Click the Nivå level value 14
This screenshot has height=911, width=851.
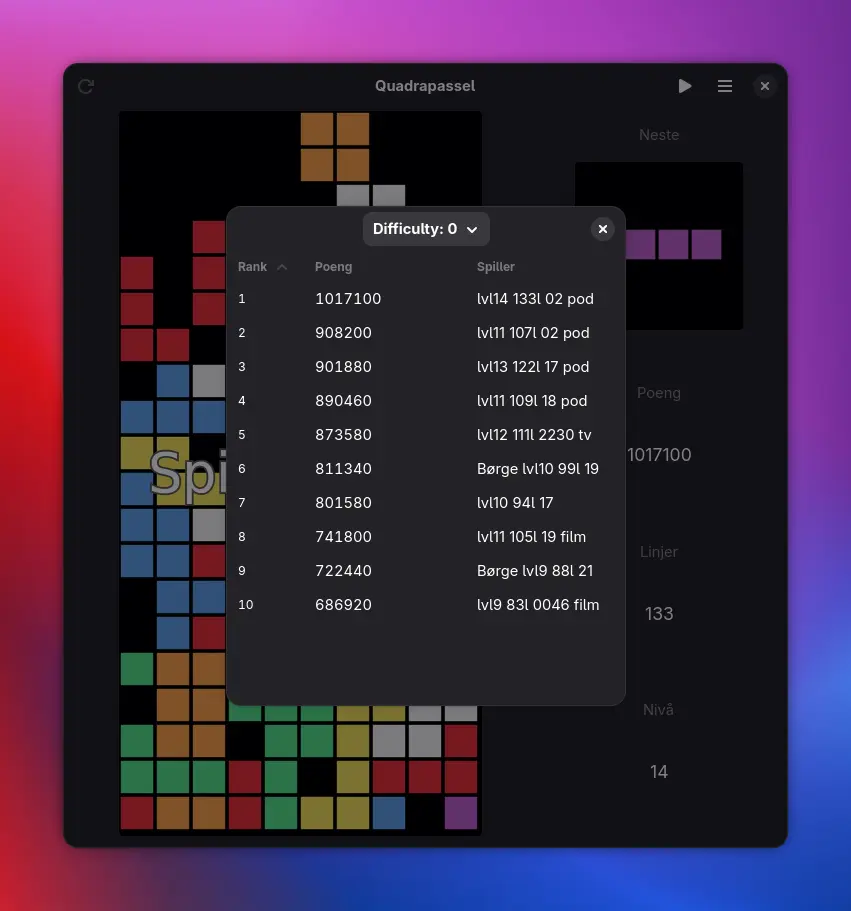click(659, 772)
